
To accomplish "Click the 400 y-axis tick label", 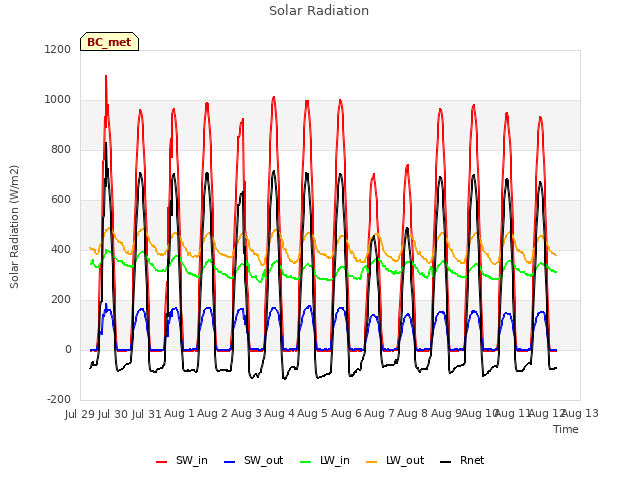I will pos(61,250).
